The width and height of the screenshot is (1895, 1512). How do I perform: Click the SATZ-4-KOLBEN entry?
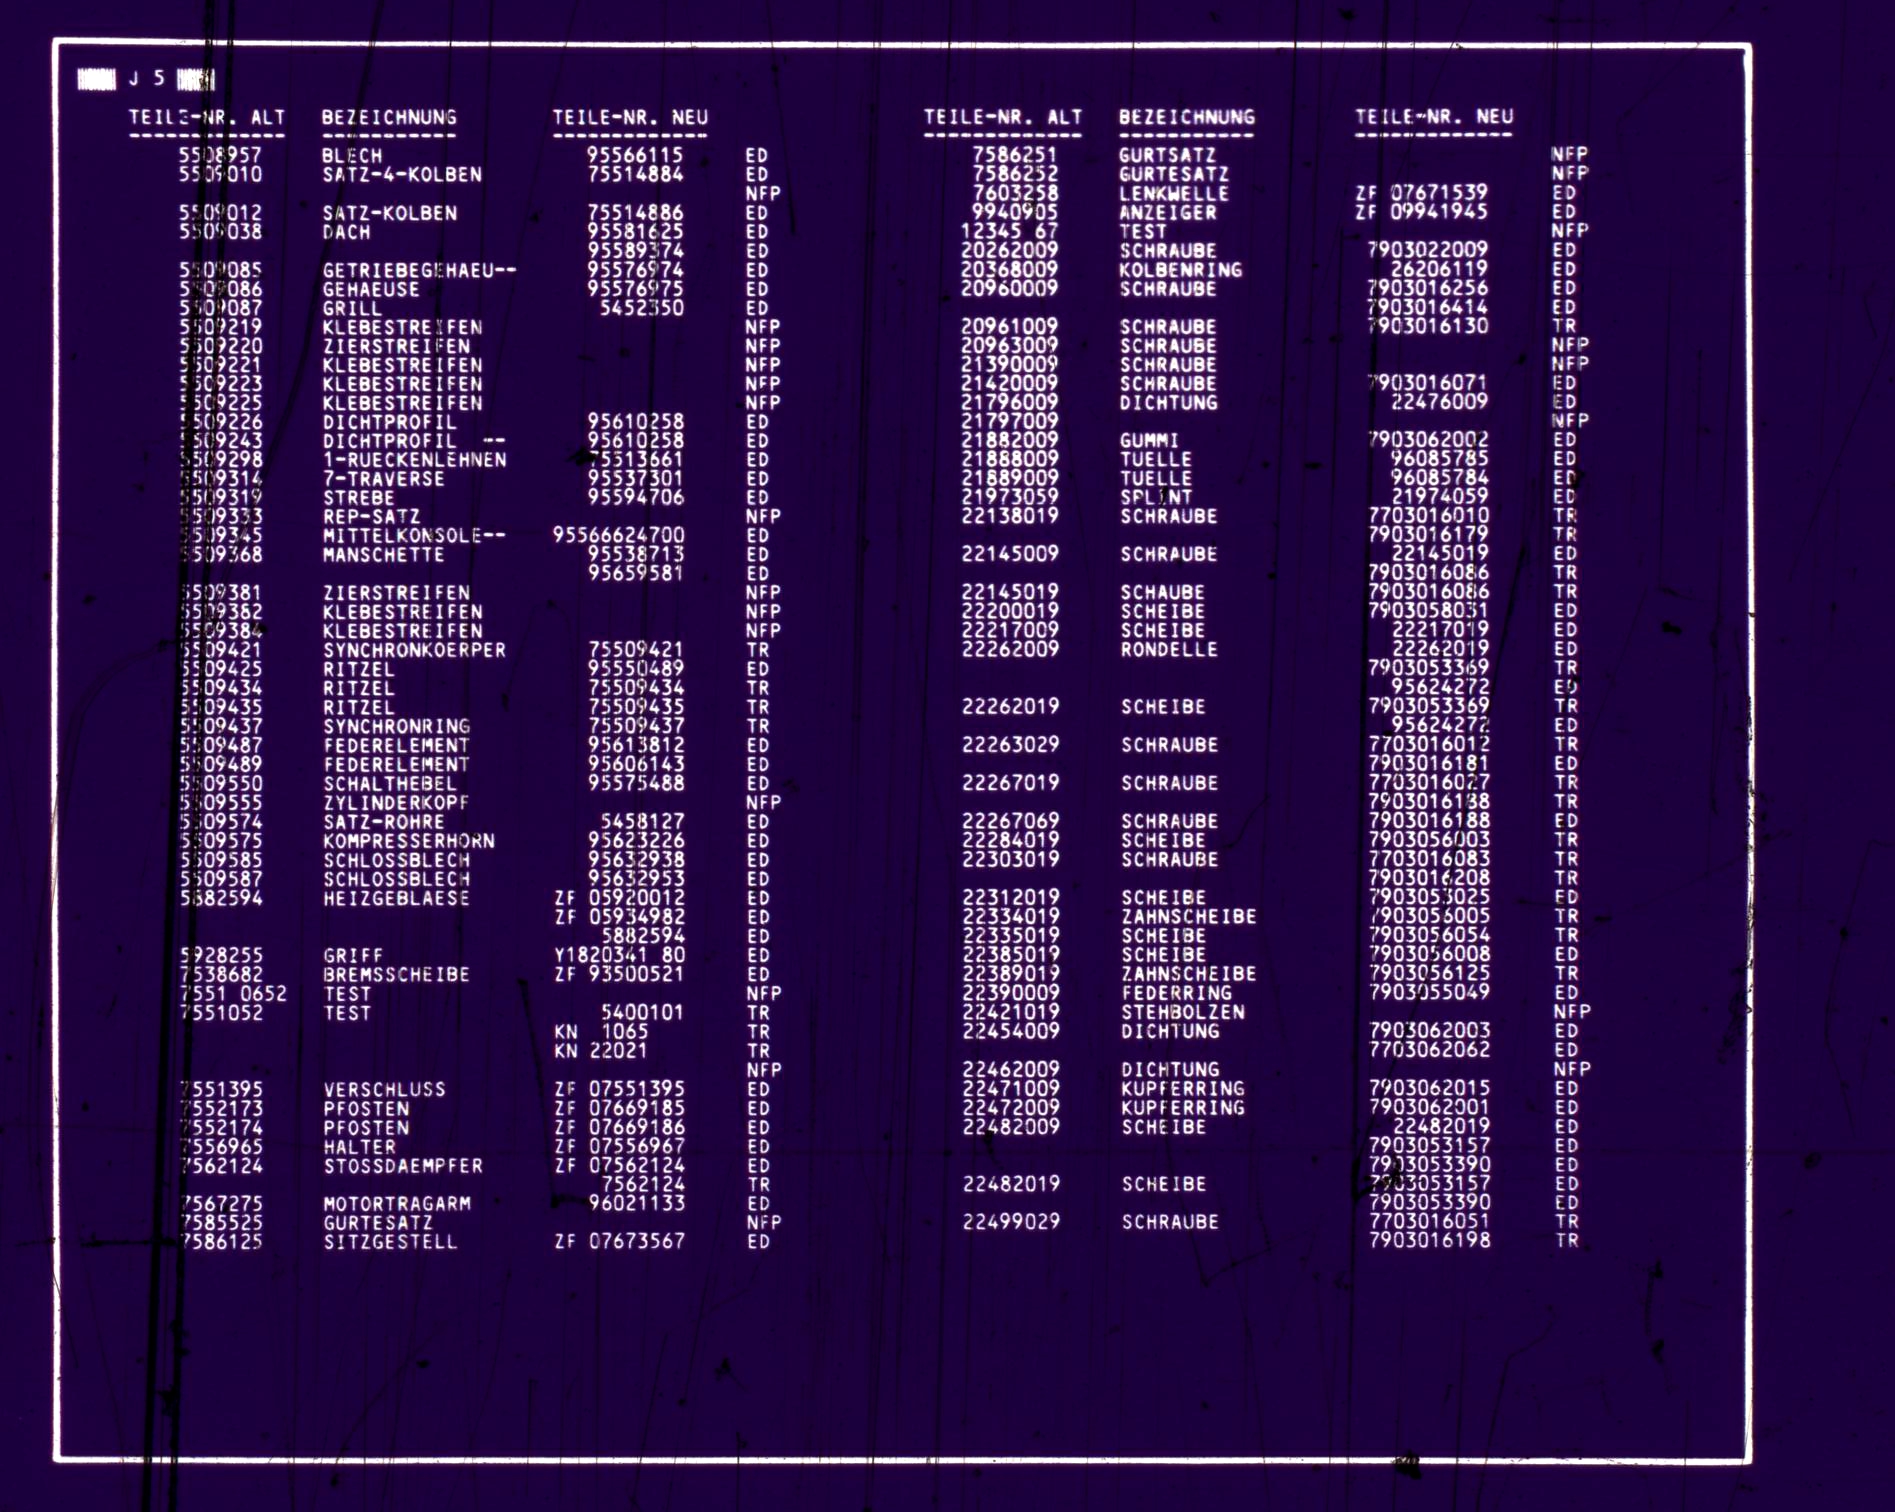[x=402, y=174]
